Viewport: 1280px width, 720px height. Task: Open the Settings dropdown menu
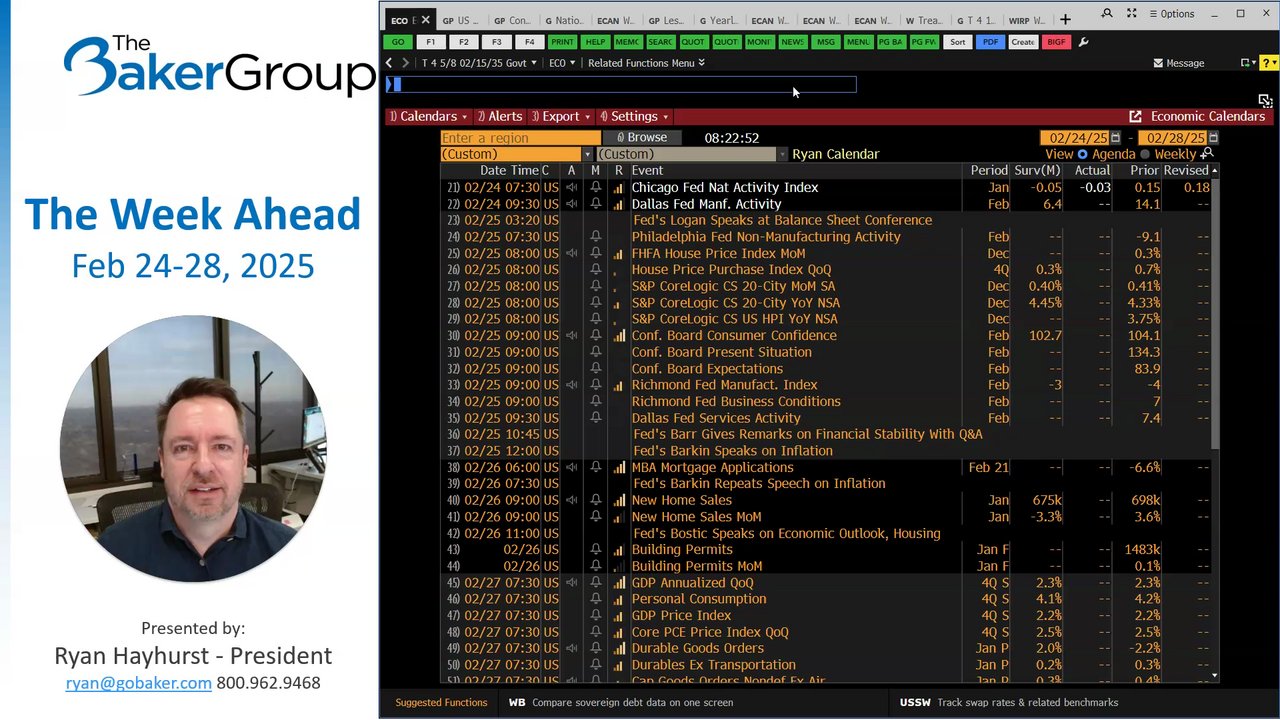pos(634,117)
